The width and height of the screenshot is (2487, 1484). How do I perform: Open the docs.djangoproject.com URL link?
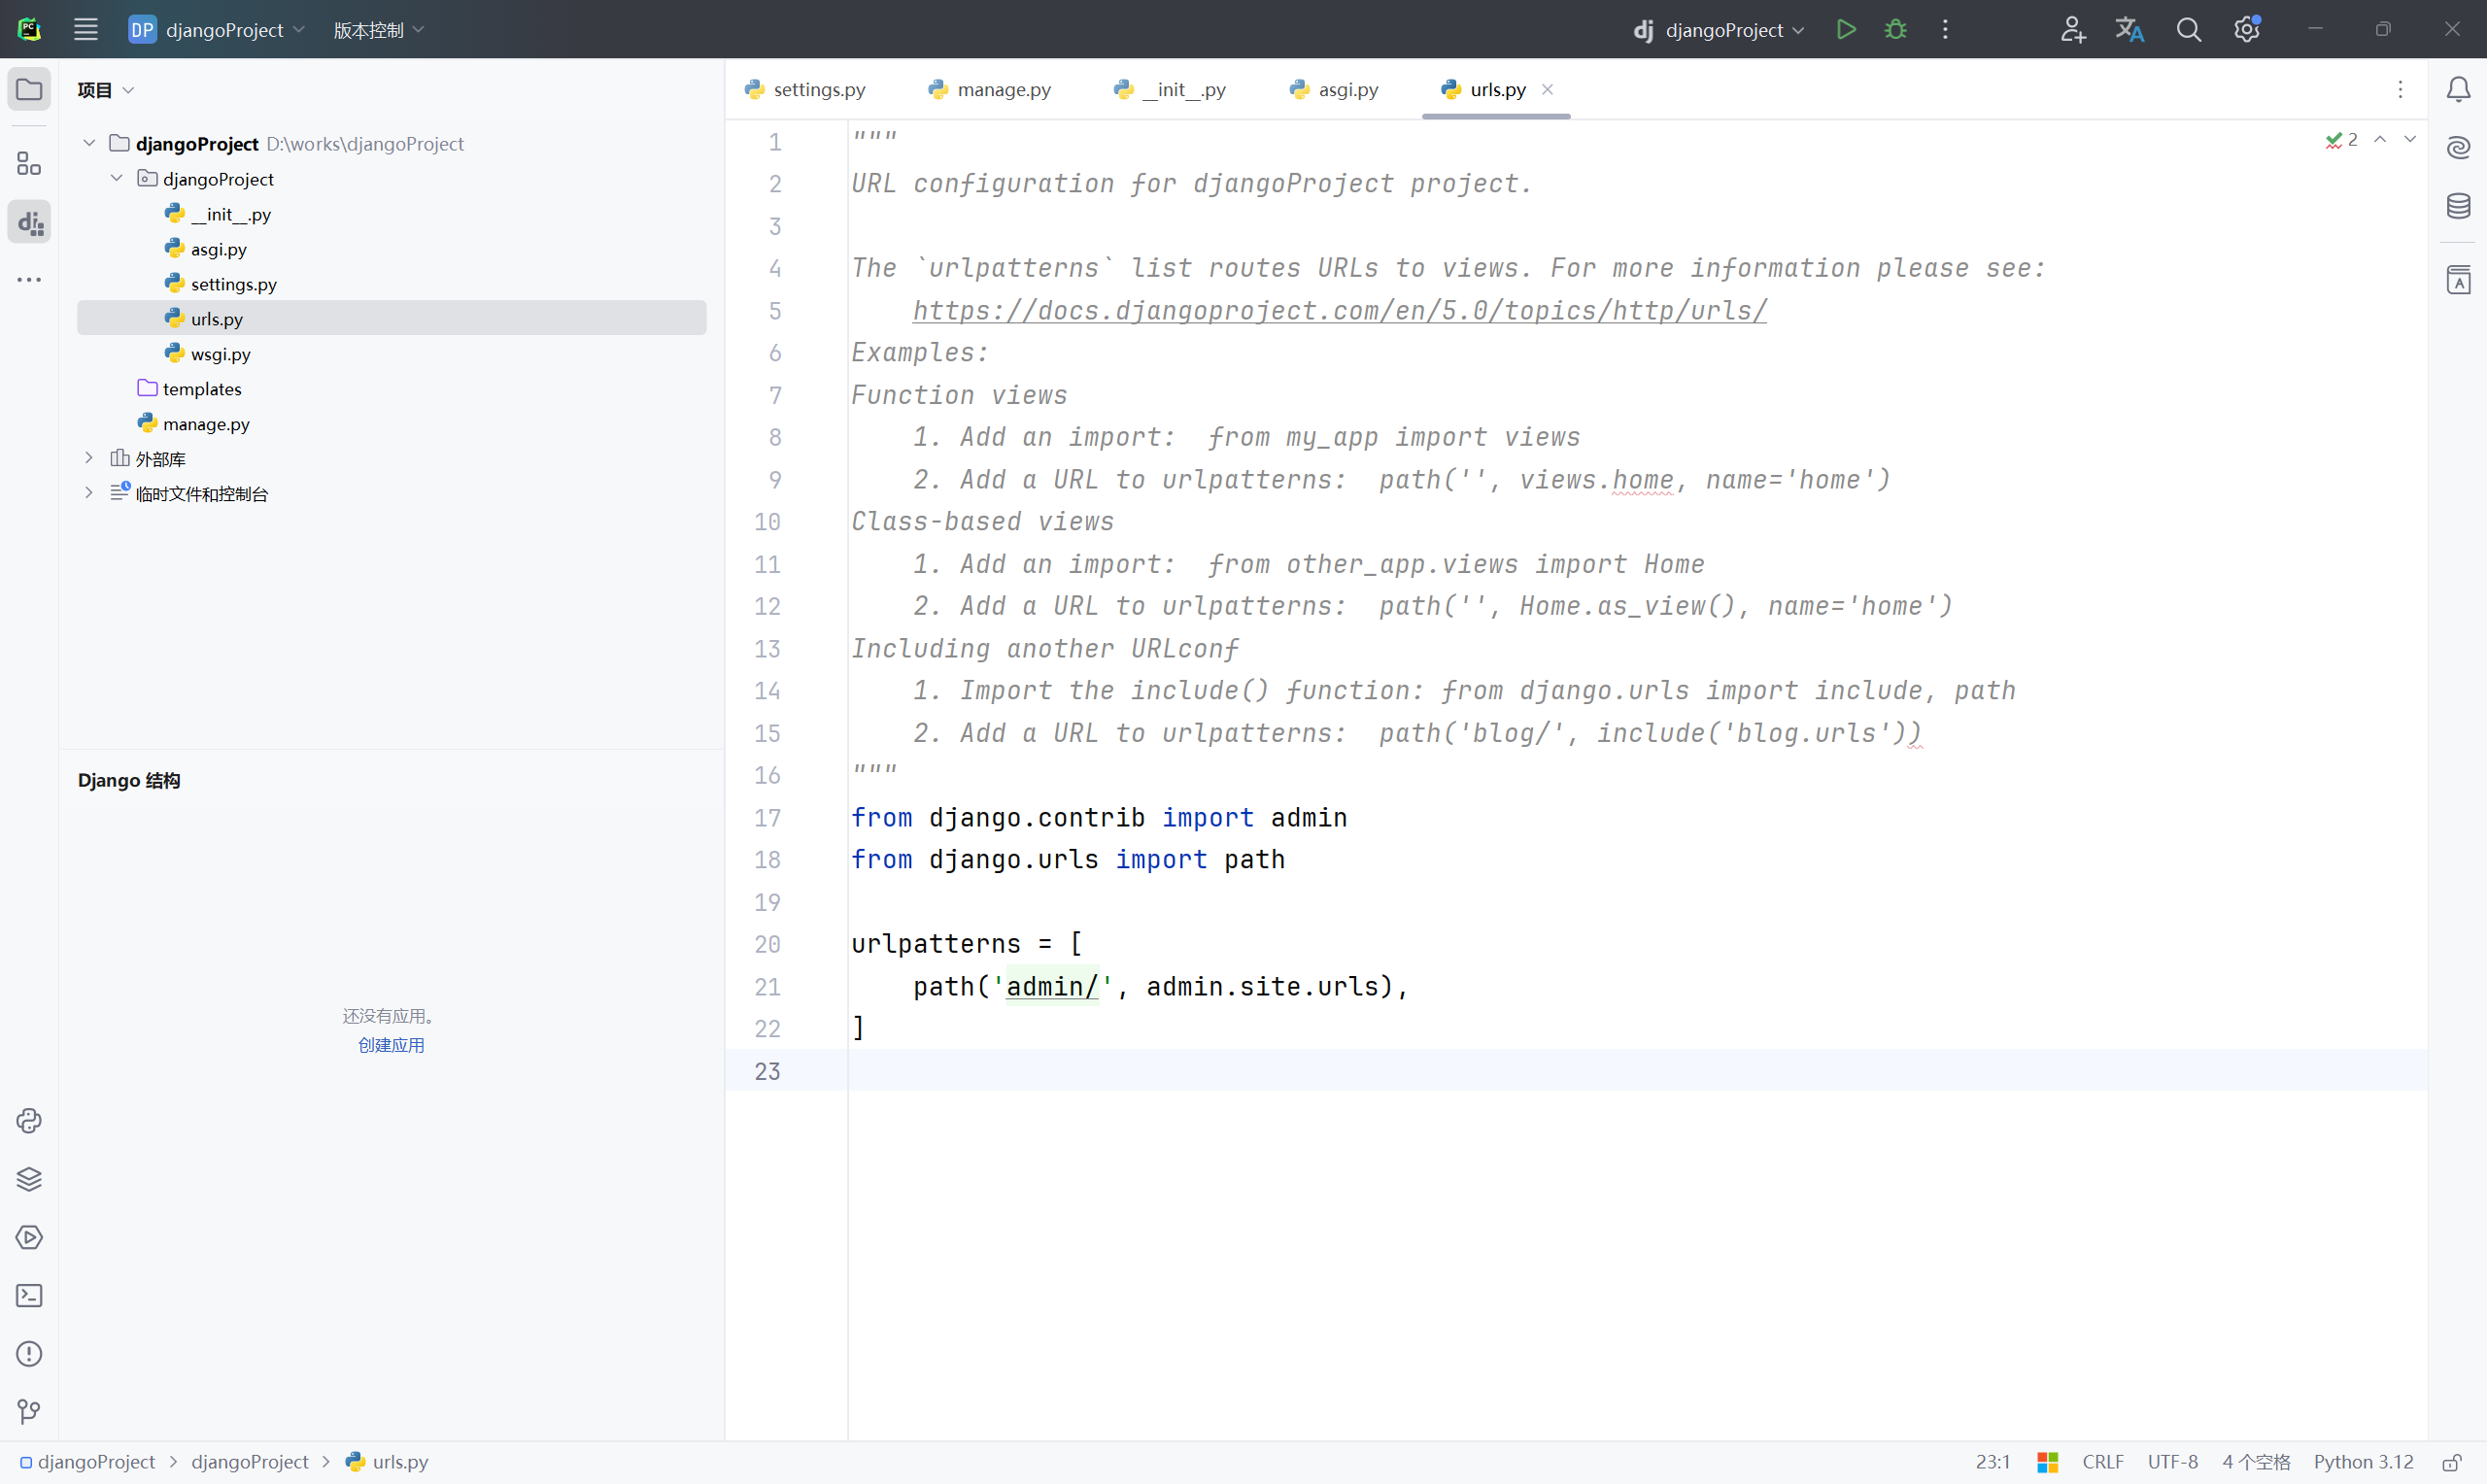coord(1339,311)
